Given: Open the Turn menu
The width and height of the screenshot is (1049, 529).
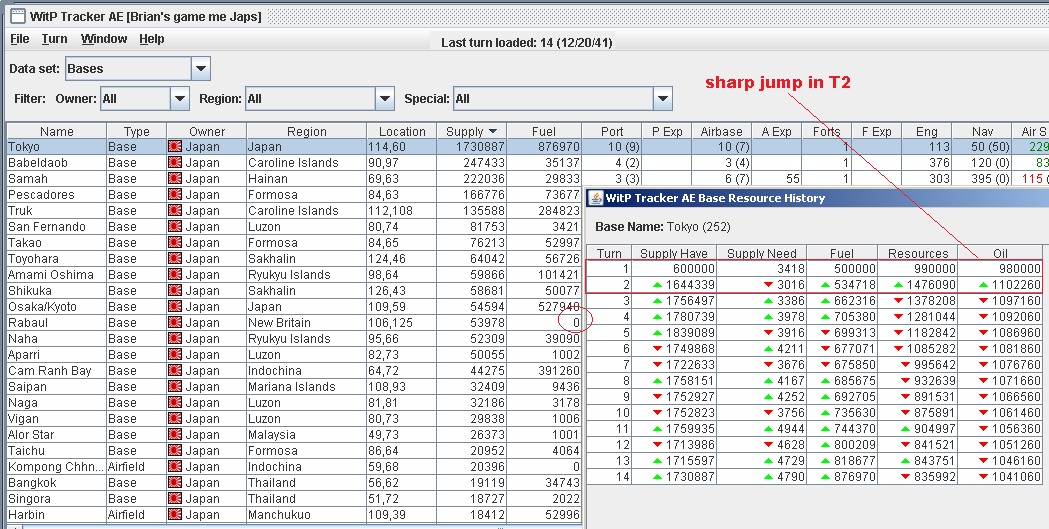Looking at the screenshot, I should (54, 39).
